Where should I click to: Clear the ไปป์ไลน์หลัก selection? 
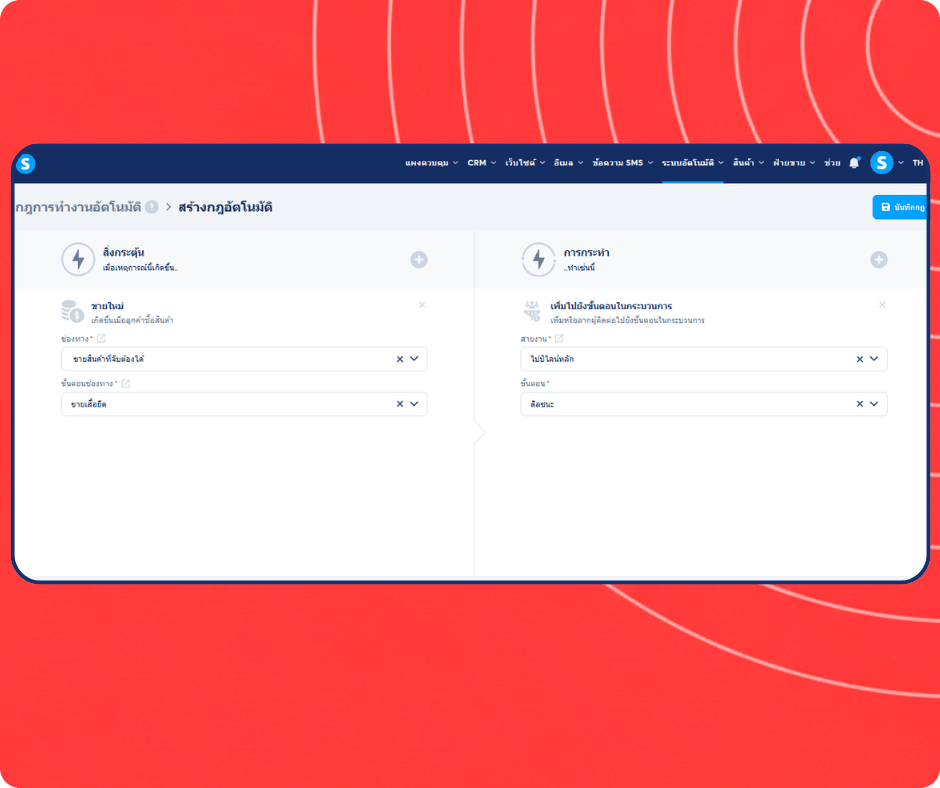[859, 359]
